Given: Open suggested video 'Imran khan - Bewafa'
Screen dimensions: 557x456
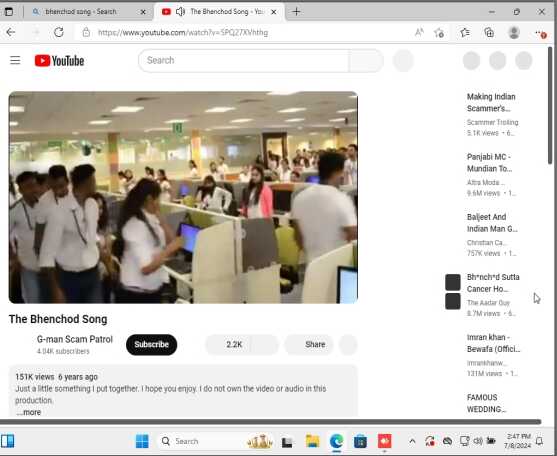Looking at the screenshot, I should pyautogui.click(x=493, y=343).
